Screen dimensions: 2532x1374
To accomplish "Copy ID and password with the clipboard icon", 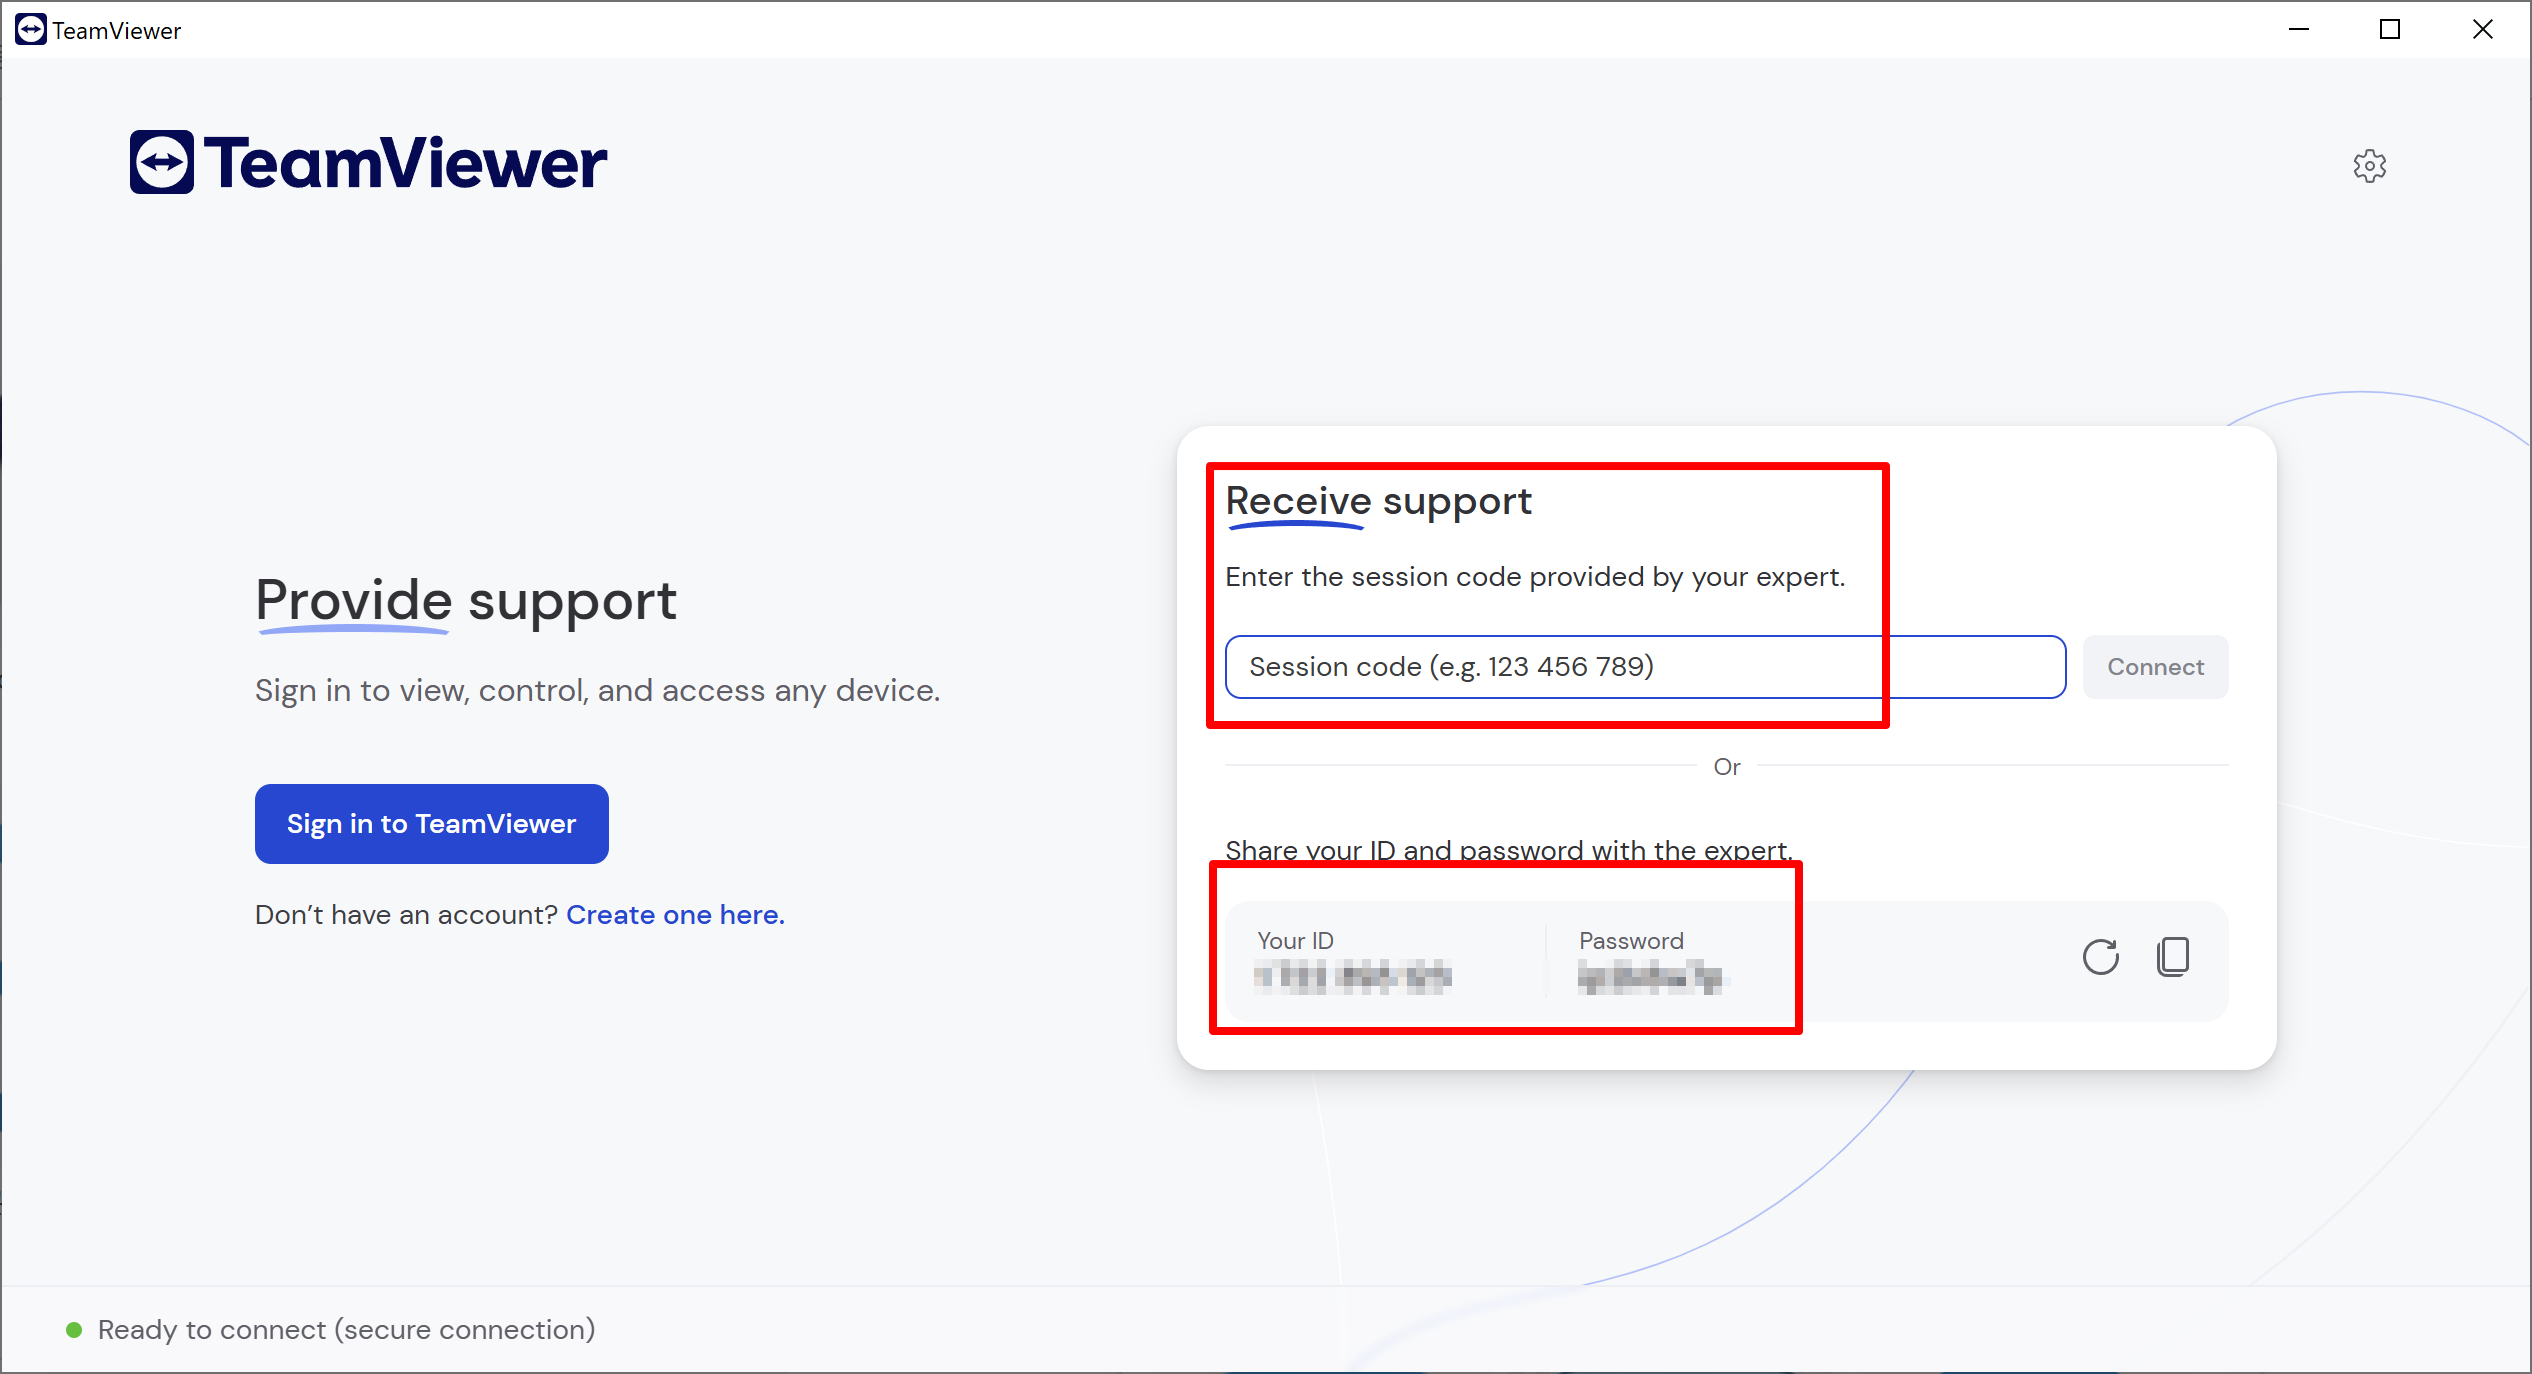I will point(2172,957).
